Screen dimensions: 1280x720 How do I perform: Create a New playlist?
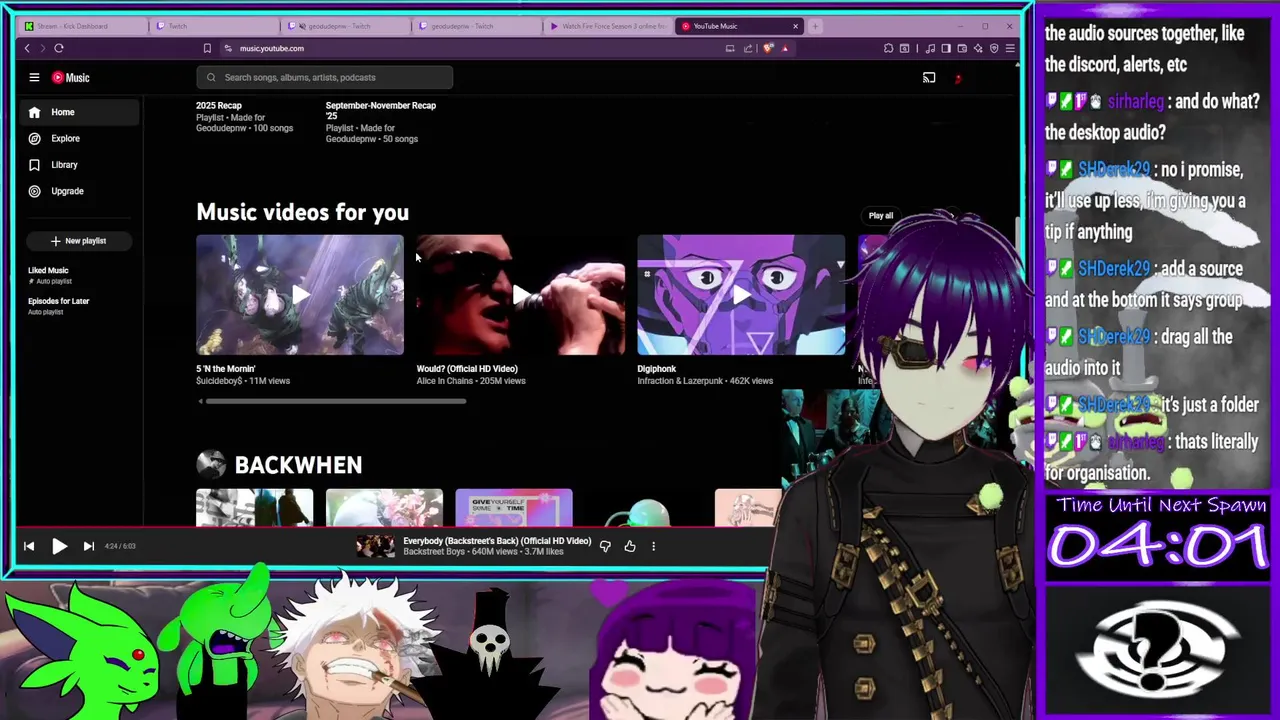pos(78,241)
